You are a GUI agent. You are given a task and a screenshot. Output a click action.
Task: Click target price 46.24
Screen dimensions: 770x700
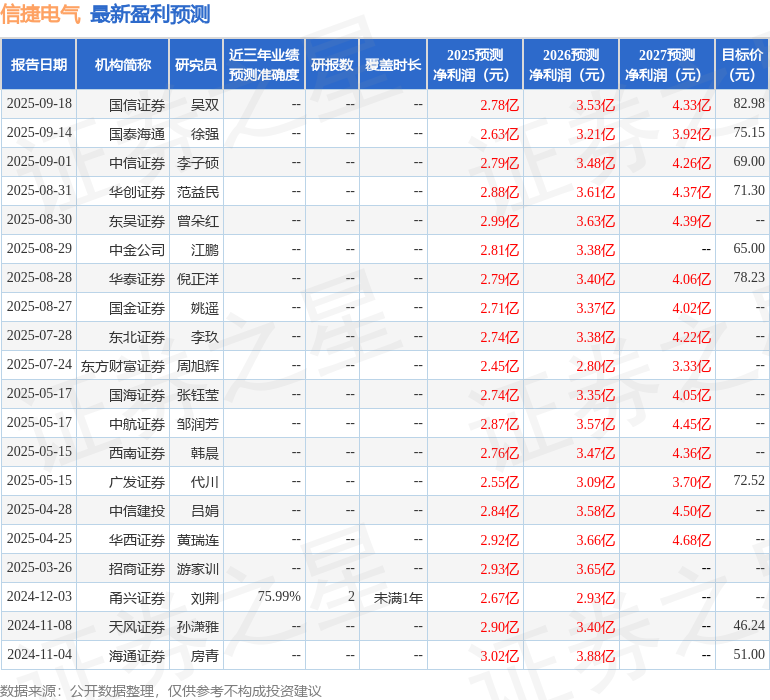[x=749, y=625]
